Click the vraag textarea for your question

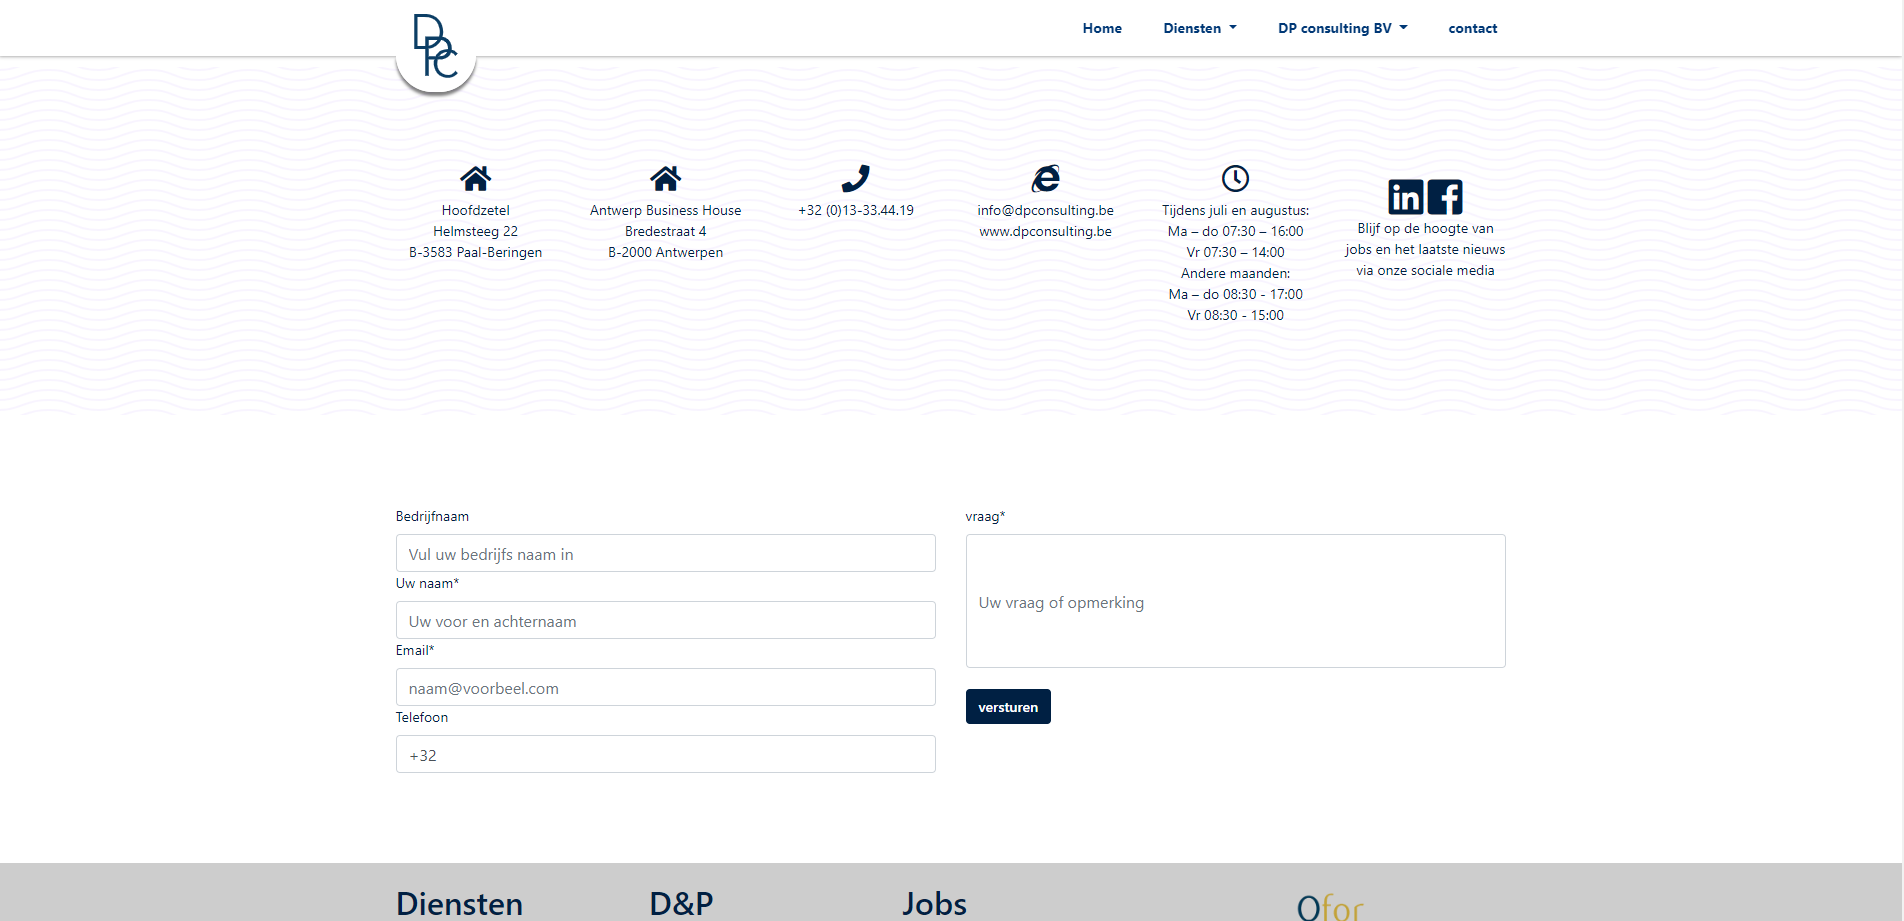(x=1236, y=601)
